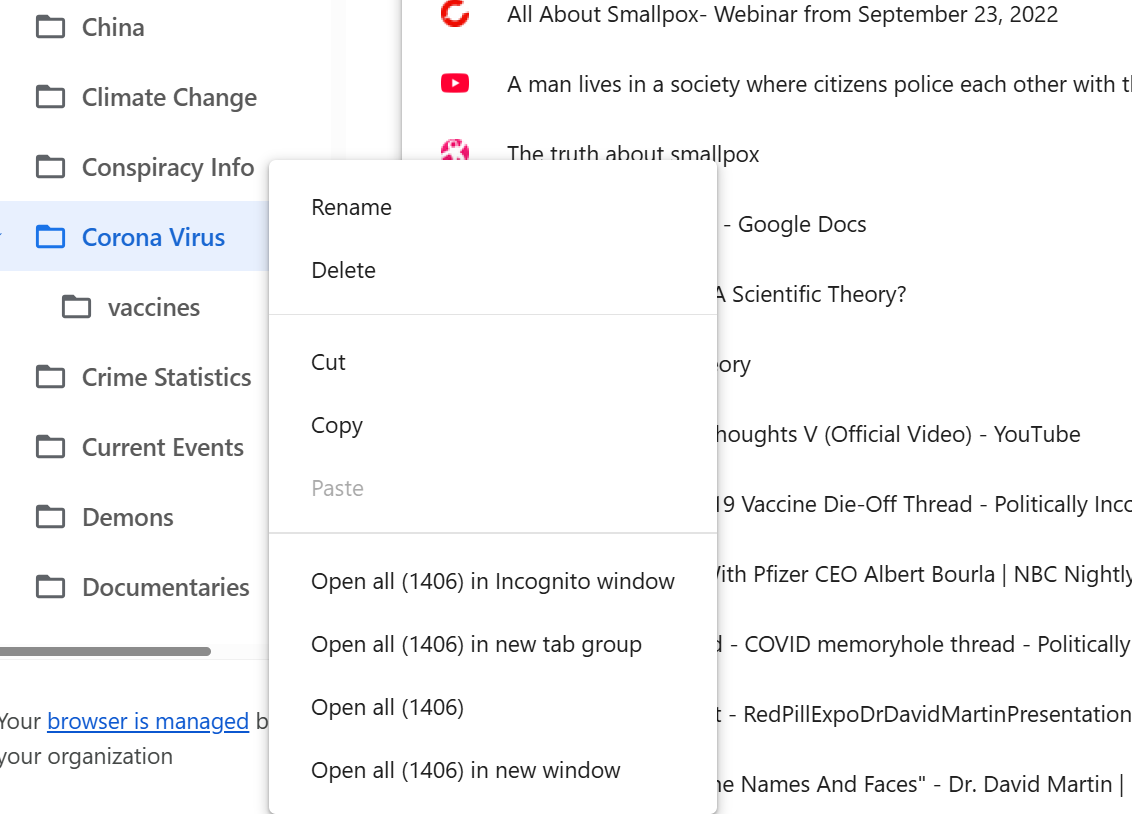Screen dimensions: 1132x814
Task: Open the 'Pfizer CEO Albert Bourla' bookmark
Action: click(924, 574)
